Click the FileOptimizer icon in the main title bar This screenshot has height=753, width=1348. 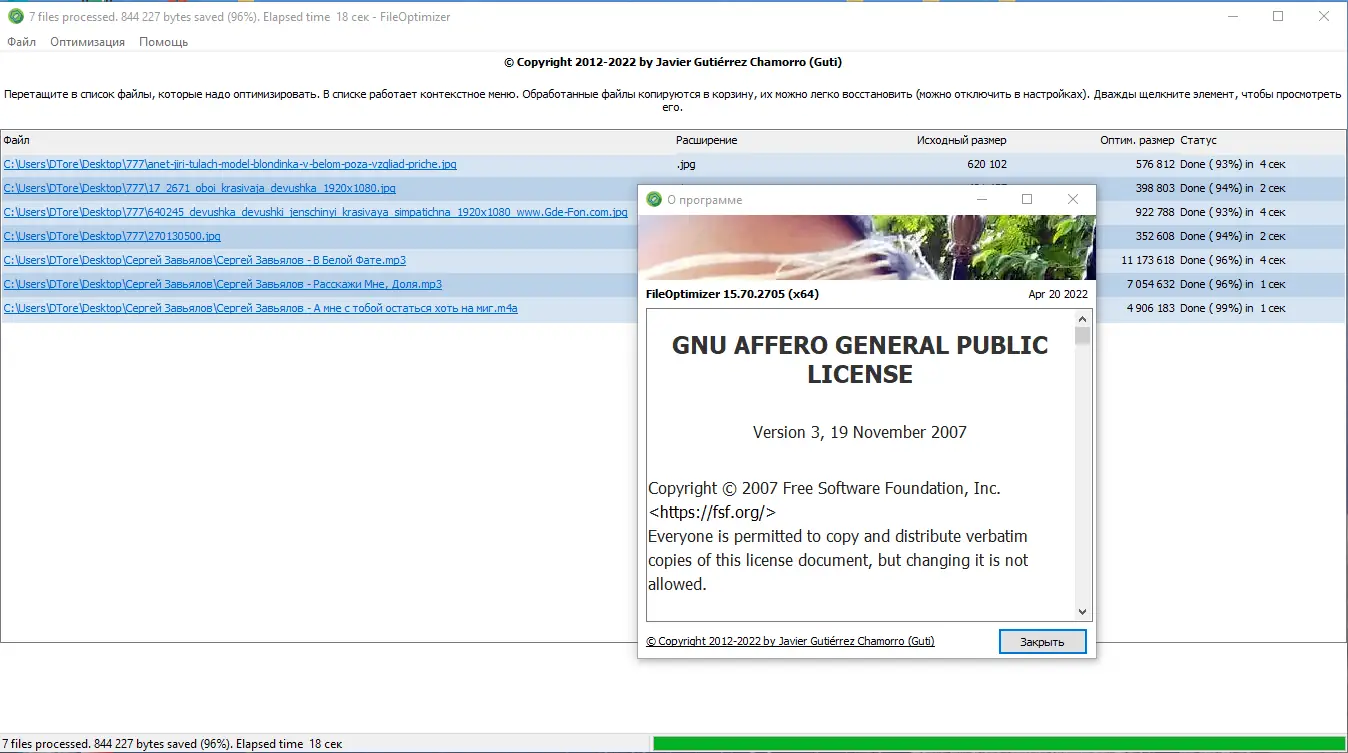15,17
